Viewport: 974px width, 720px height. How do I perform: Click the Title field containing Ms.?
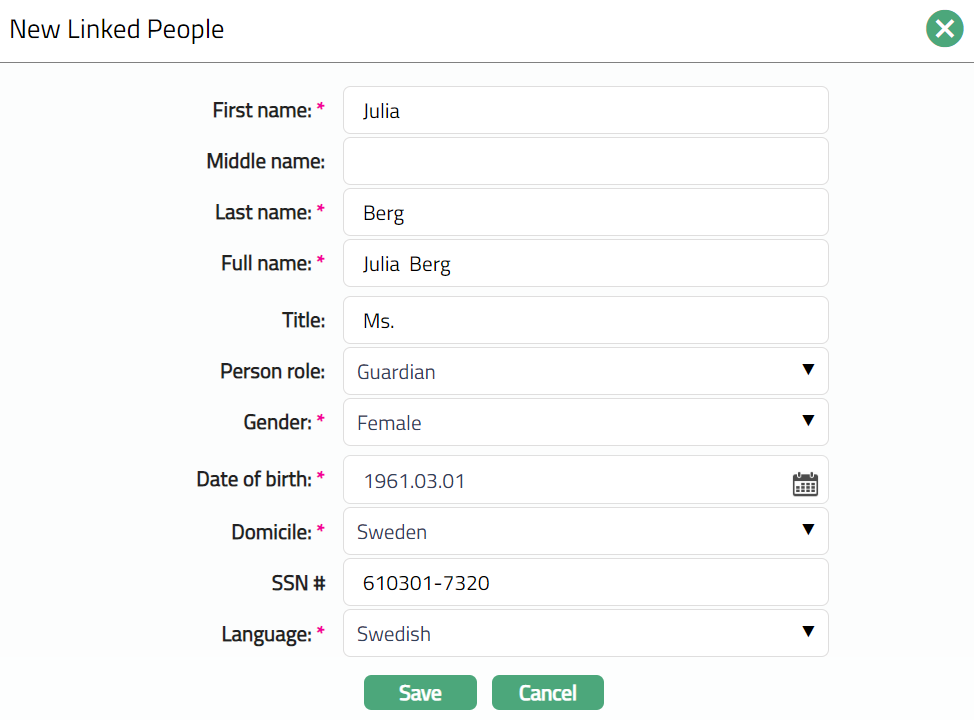click(x=585, y=321)
